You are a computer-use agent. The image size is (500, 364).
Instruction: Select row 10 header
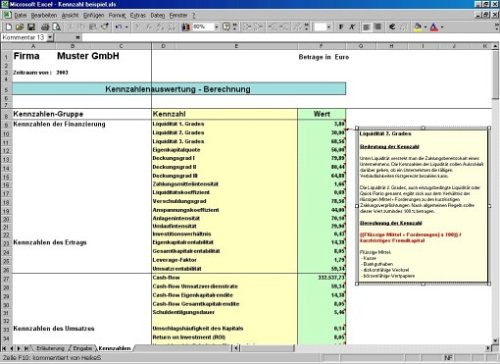(x=6, y=134)
